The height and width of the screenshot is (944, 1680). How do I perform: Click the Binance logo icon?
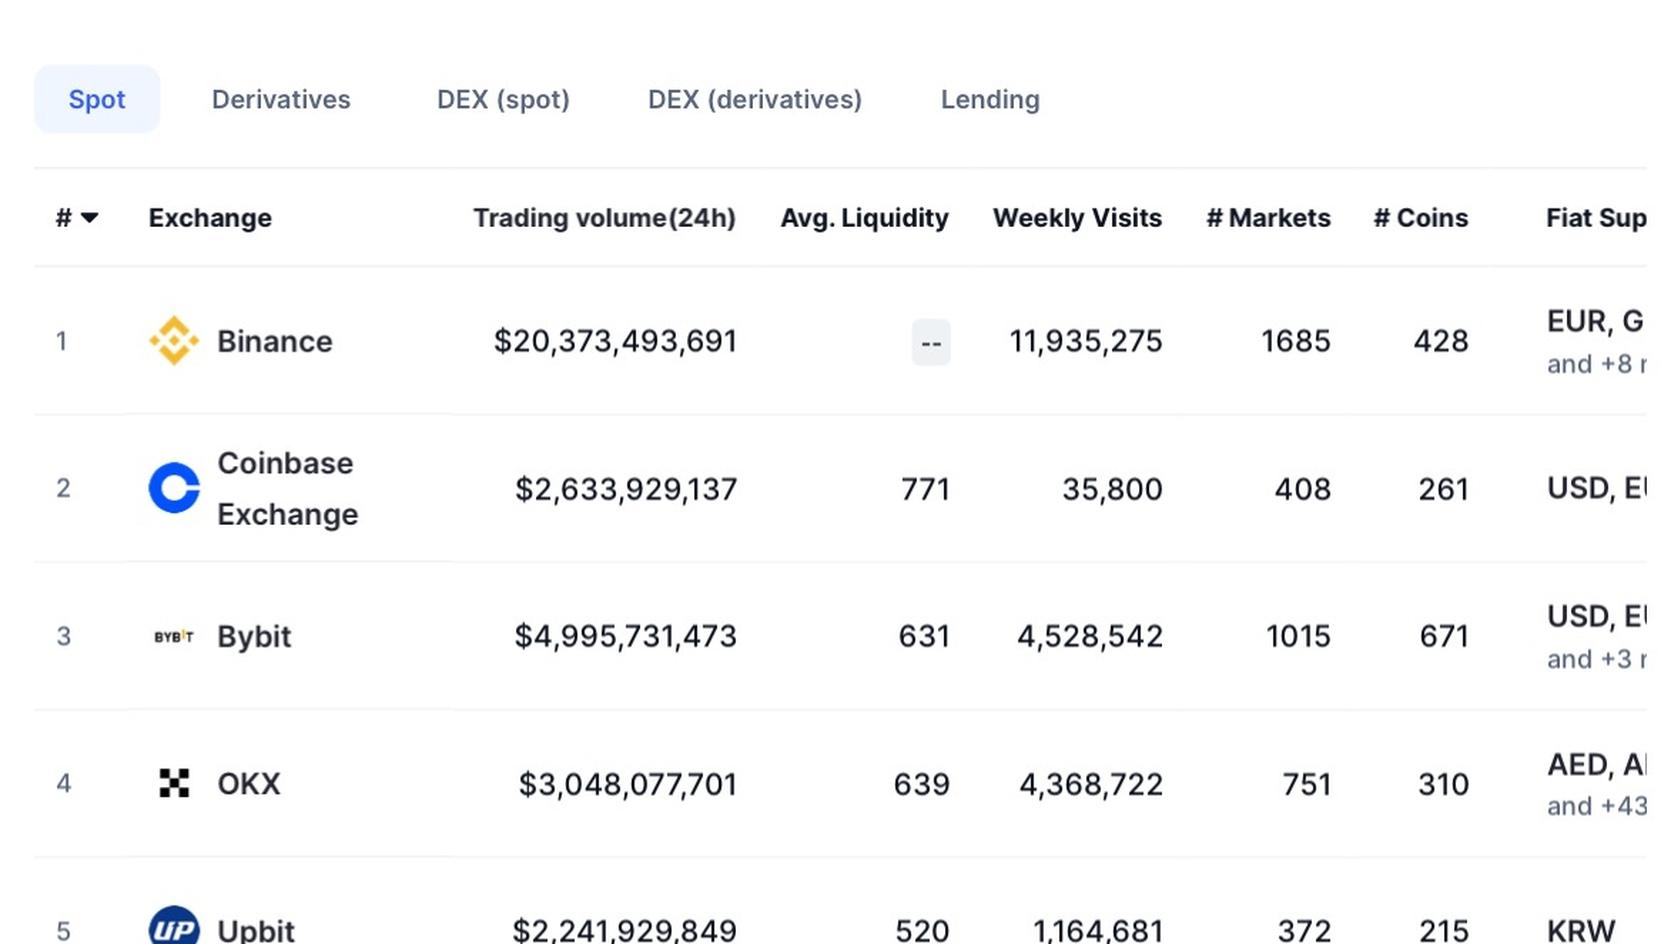[x=174, y=341]
